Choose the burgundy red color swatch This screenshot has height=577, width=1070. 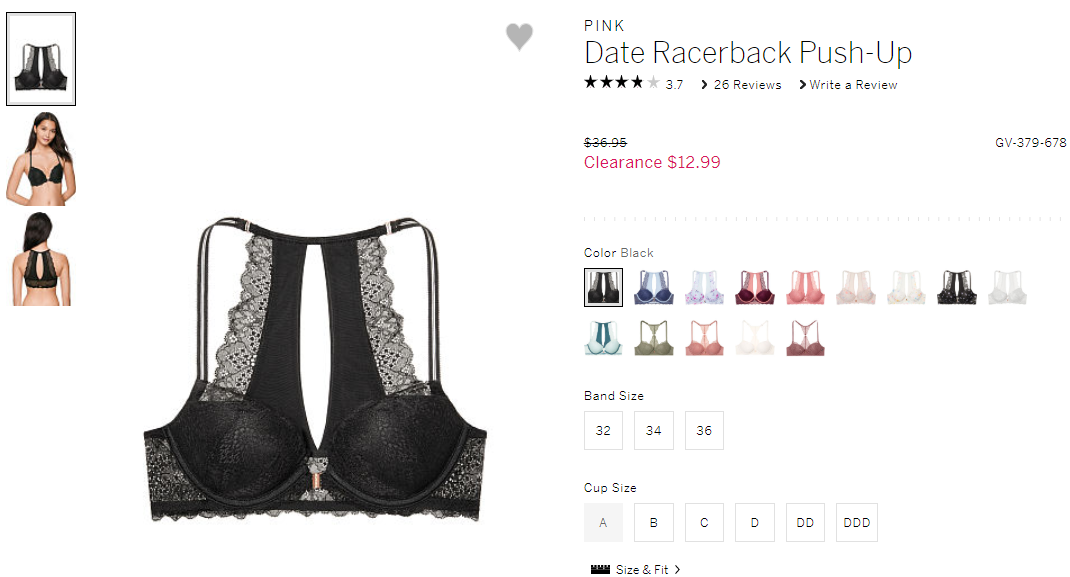[x=755, y=287]
